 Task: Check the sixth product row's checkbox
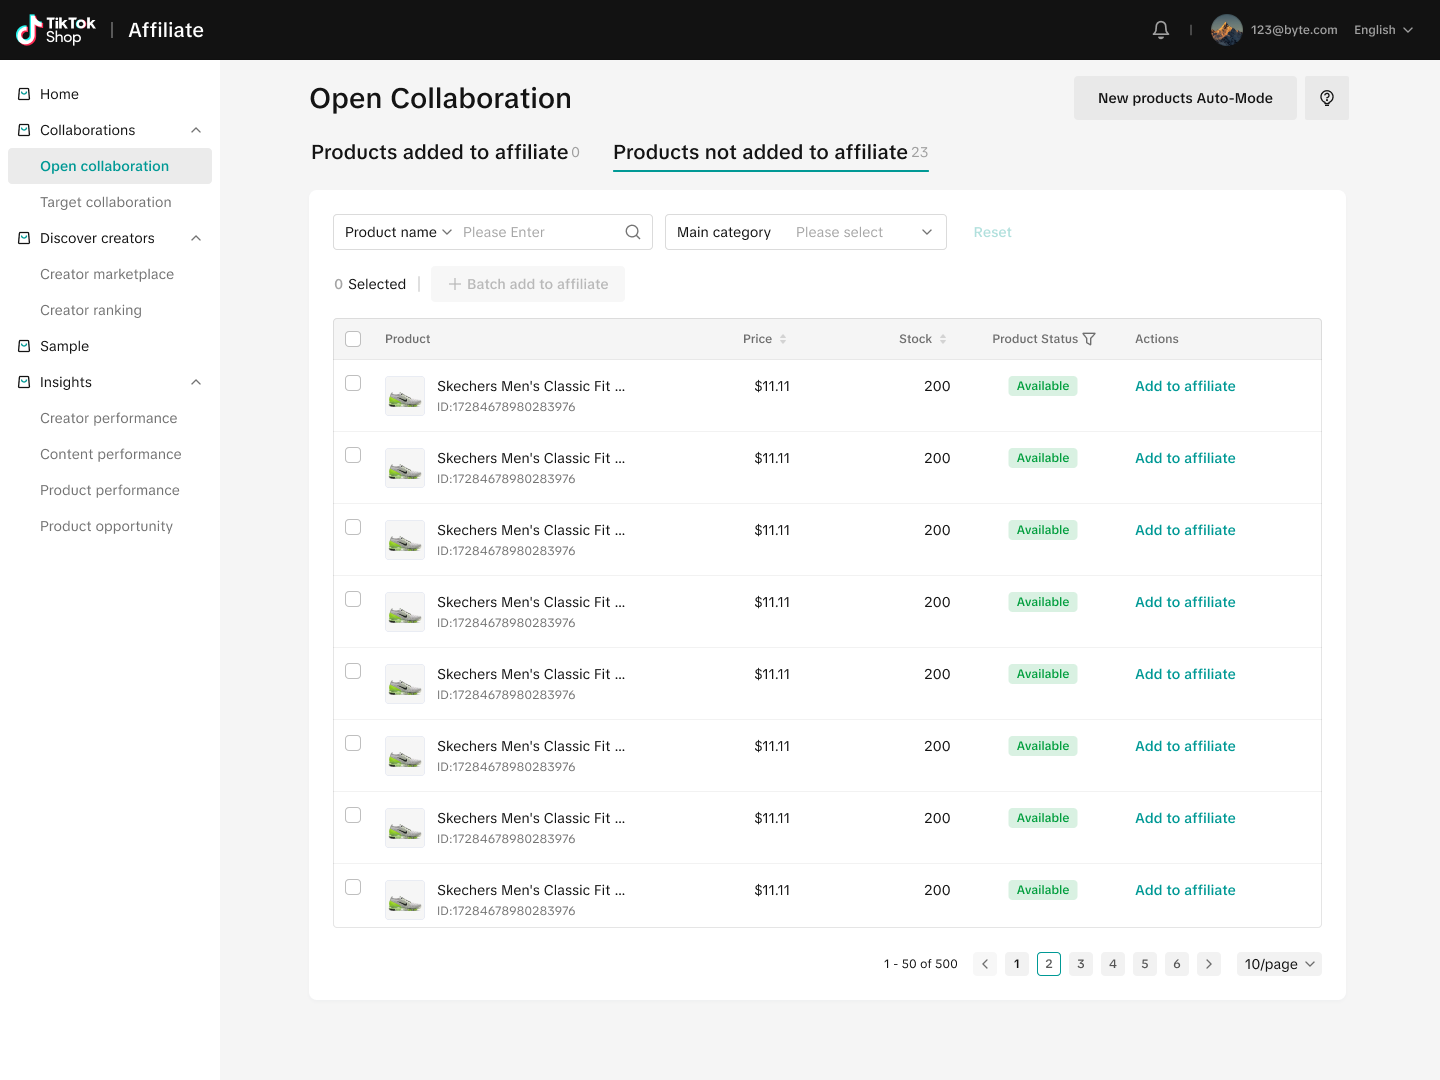click(353, 743)
